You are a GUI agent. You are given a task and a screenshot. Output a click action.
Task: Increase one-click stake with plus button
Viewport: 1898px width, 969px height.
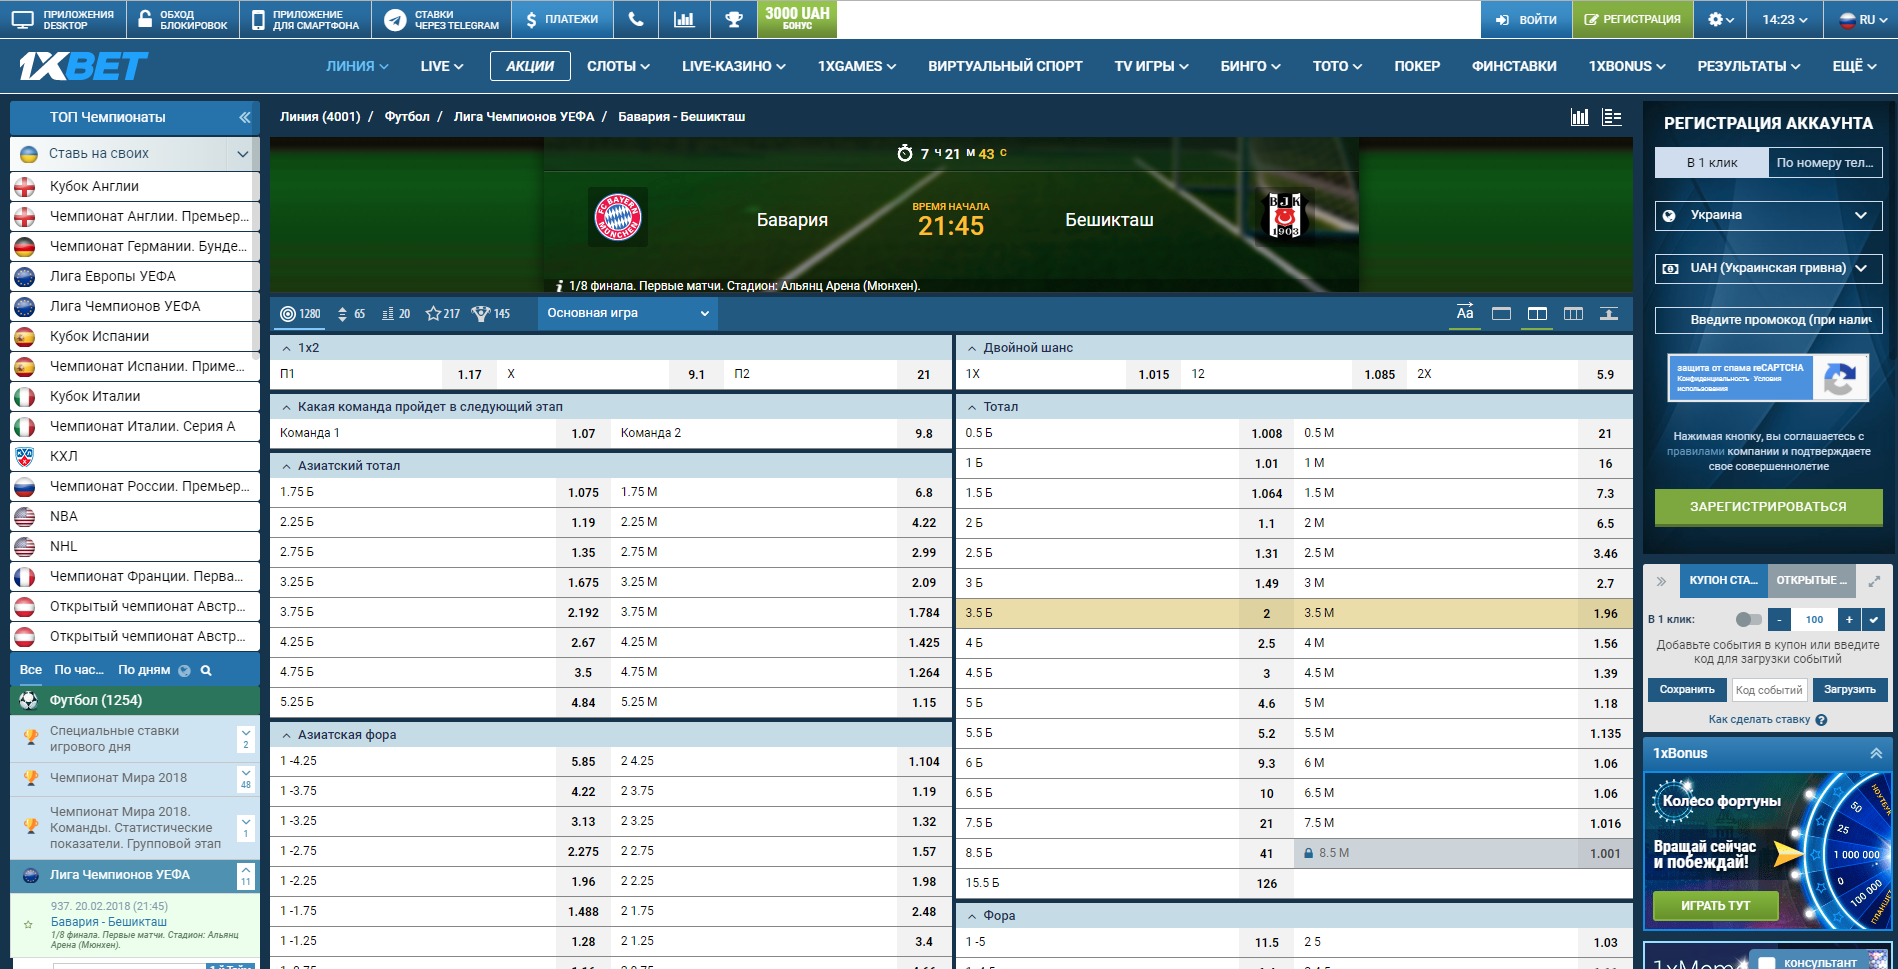1850,620
